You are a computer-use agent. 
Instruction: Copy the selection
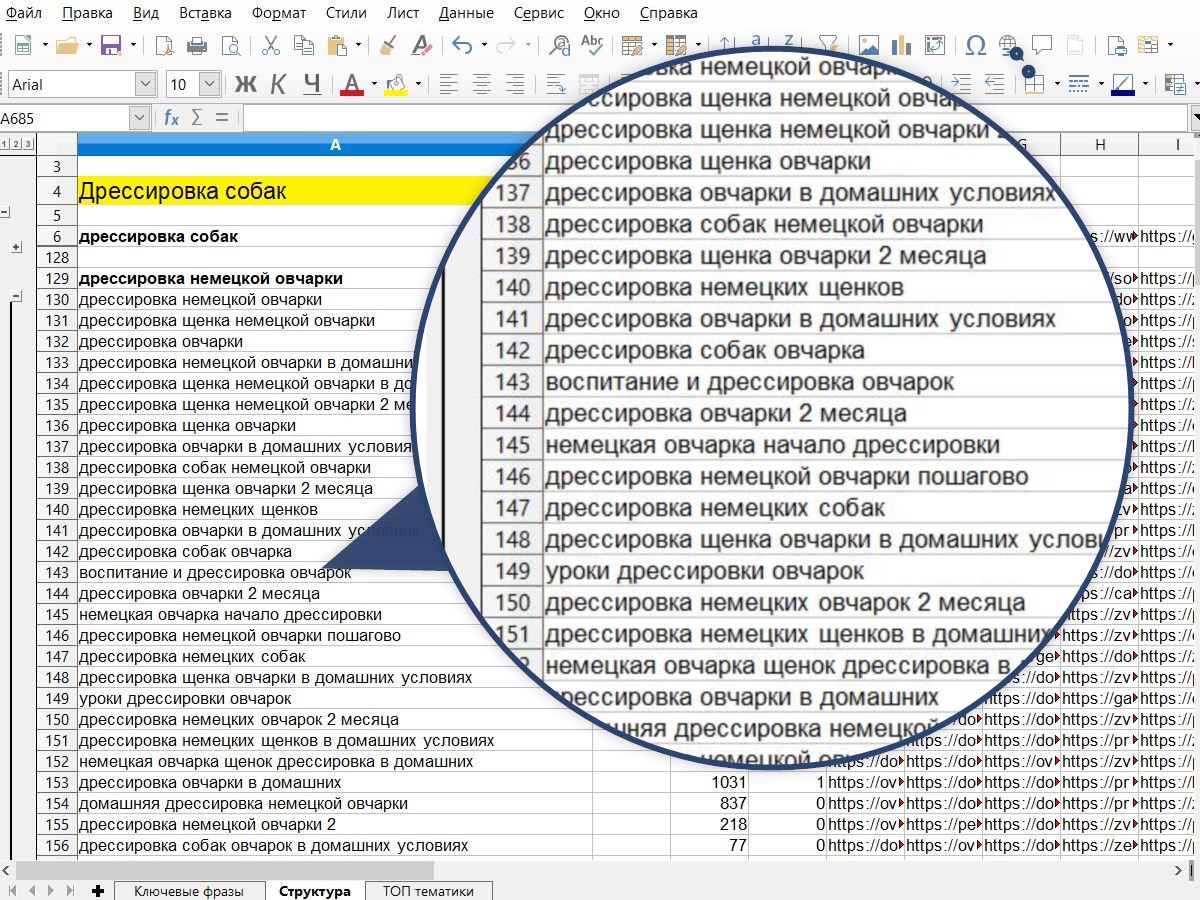305,45
